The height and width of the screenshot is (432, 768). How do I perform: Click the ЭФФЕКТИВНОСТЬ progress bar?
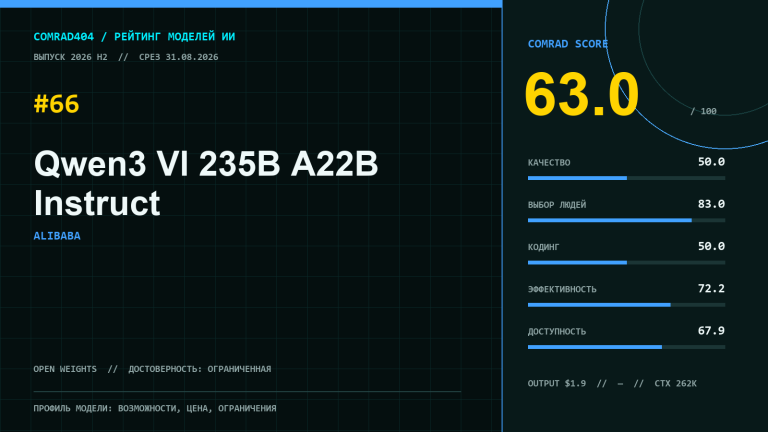tap(626, 305)
